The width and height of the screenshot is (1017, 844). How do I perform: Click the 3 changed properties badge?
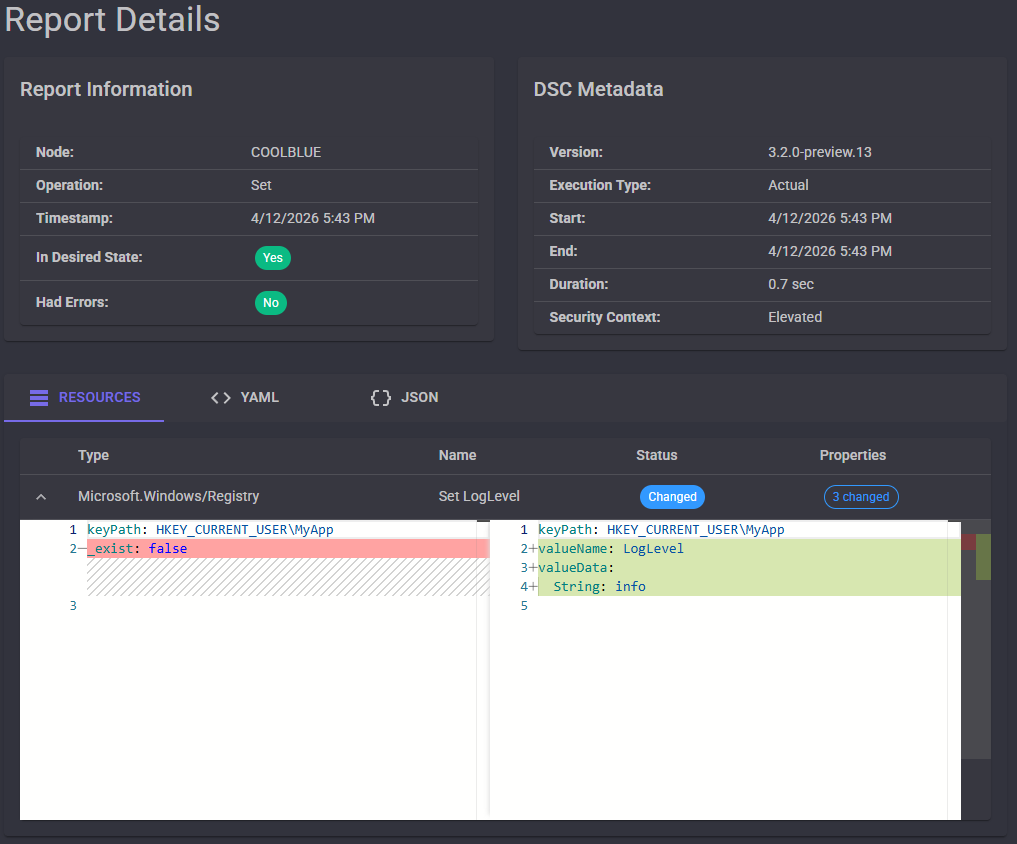click(861, 496)
